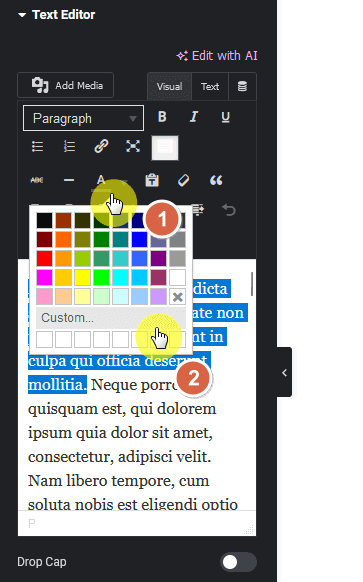Click the paste as text clipboard icon
The height and width of the screenshot is (582, 363).
(152, 180)
